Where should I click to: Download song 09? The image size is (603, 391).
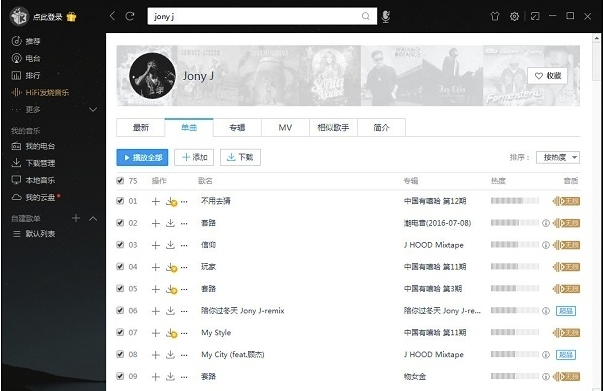coord(170,376)
